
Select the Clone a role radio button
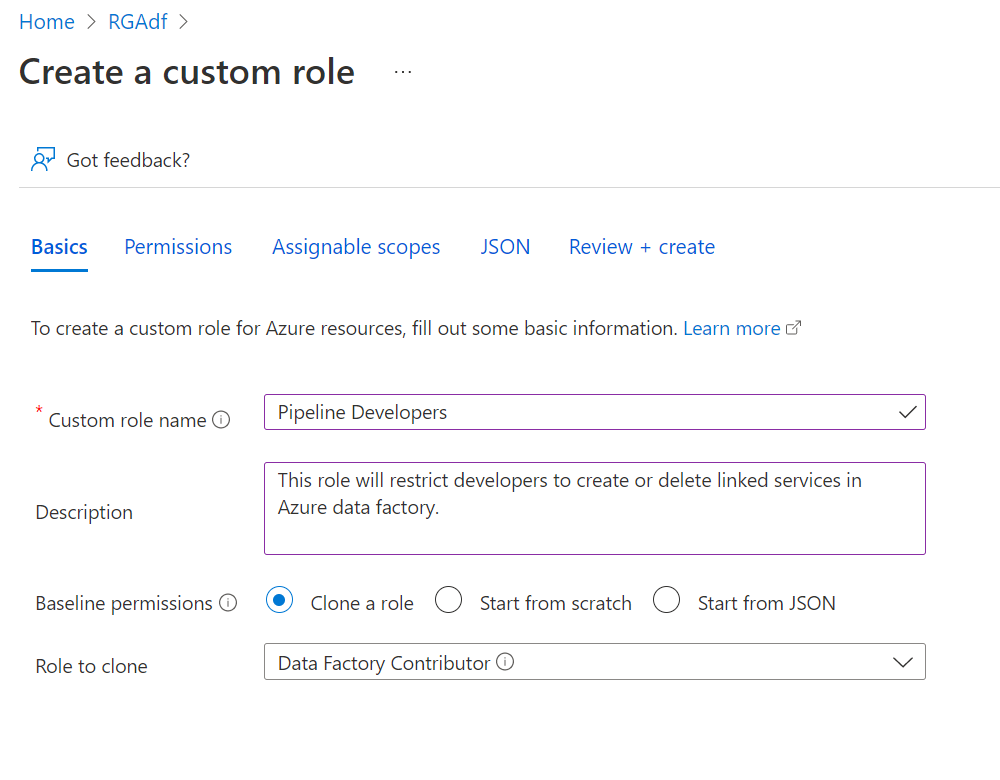click(x=280, y=601)
